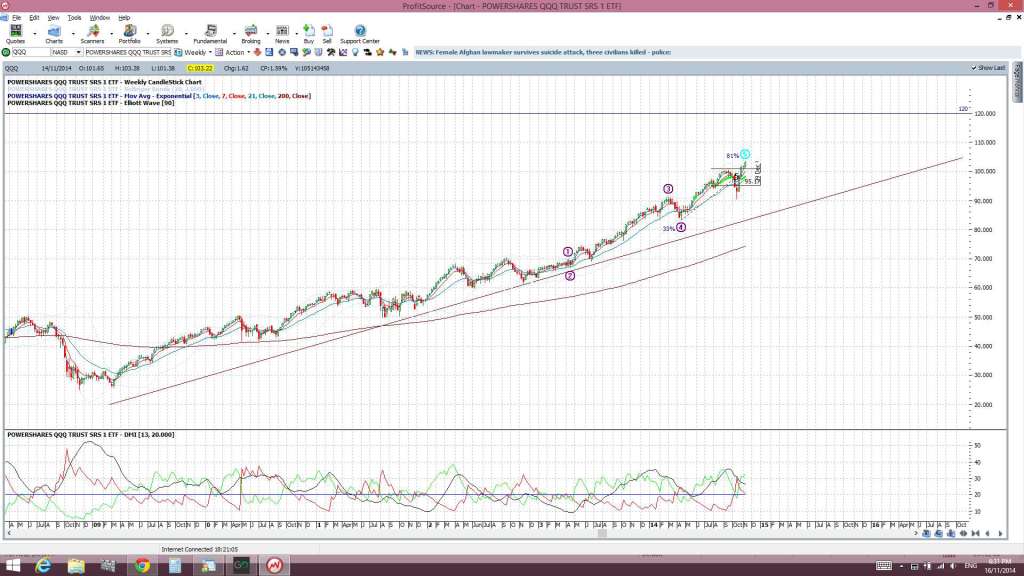Select the Elliott wave 5 marker
The image size is (1024, 576).
745,155
